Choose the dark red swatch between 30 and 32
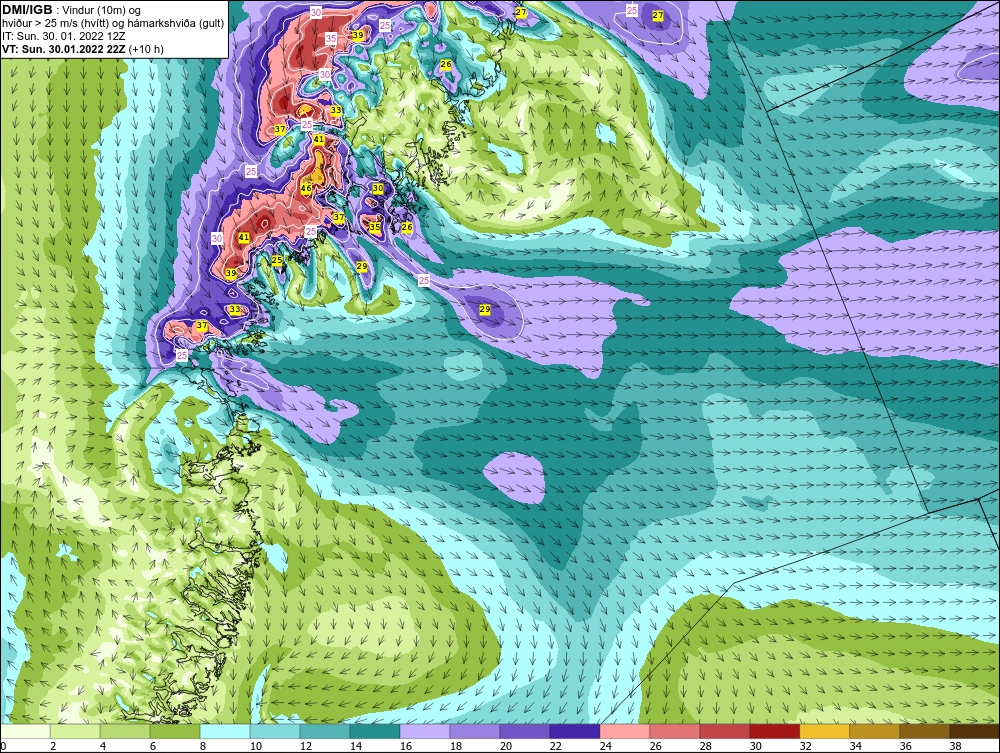The width and height of the screenshot is (1000, 753). tap(775, 731)
